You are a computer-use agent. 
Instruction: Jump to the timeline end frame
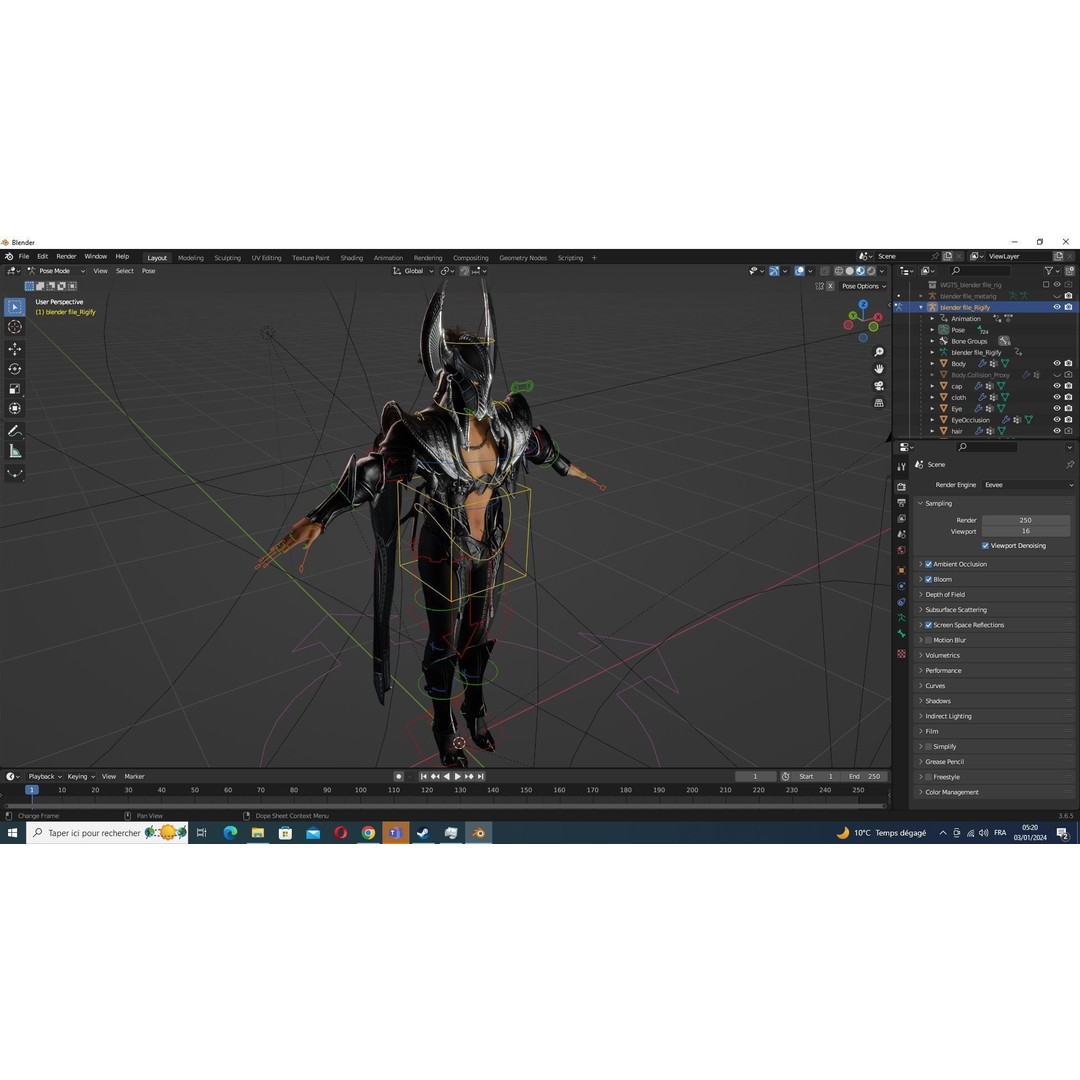[x=481, y=777]
